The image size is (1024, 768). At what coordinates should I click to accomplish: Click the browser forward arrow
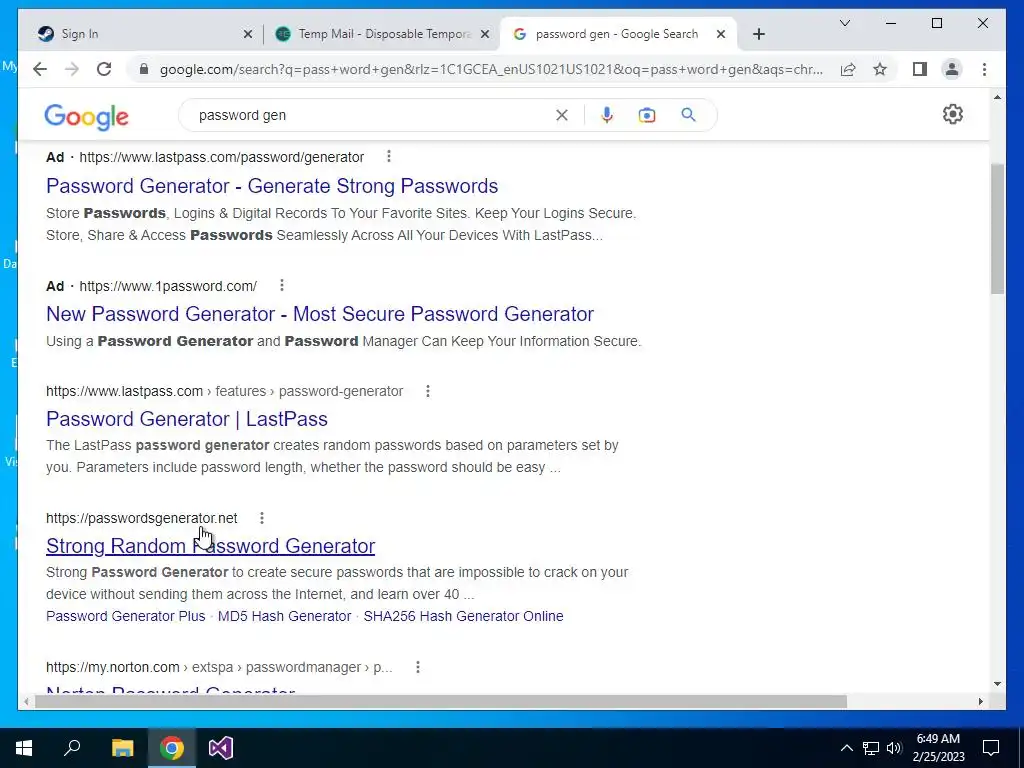(72, 69)
